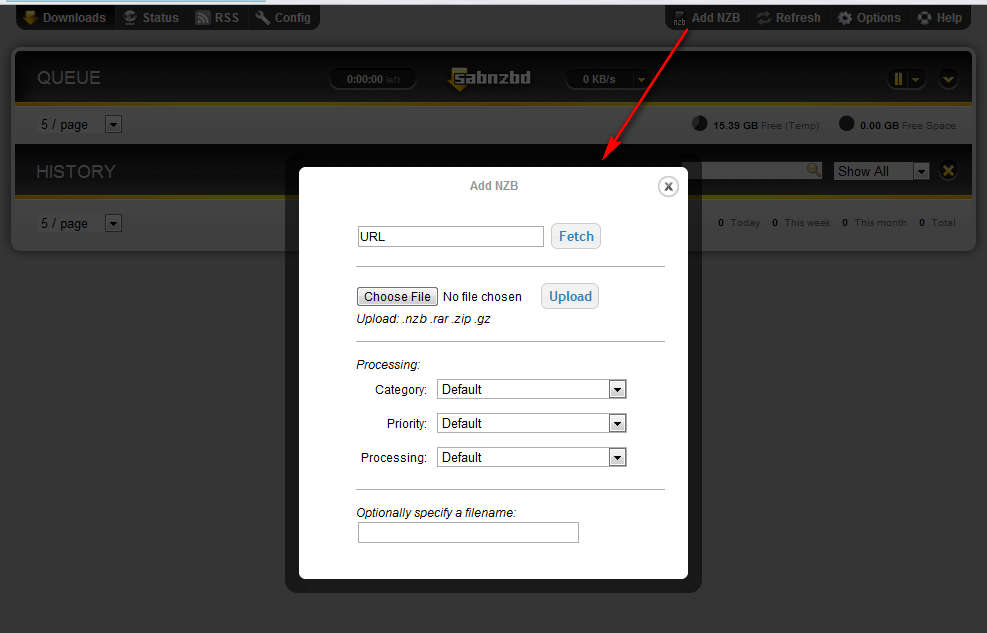The width and height of the screenshot is (987, 633).
Task: Click the temp disk space pie icon
Action: 699,123
